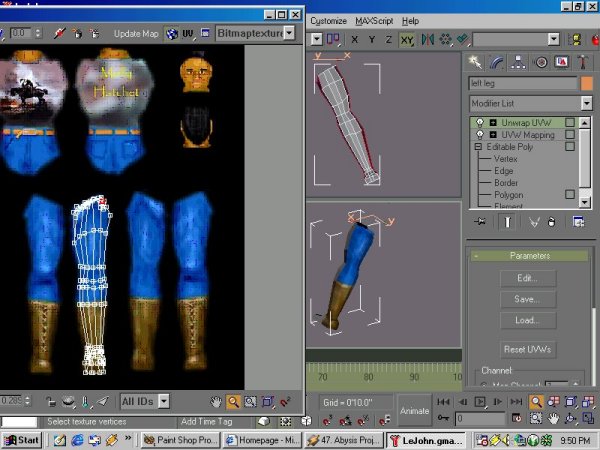Click the Array tool icon
This screenshot has height=450, width=600.
(445, 39)
